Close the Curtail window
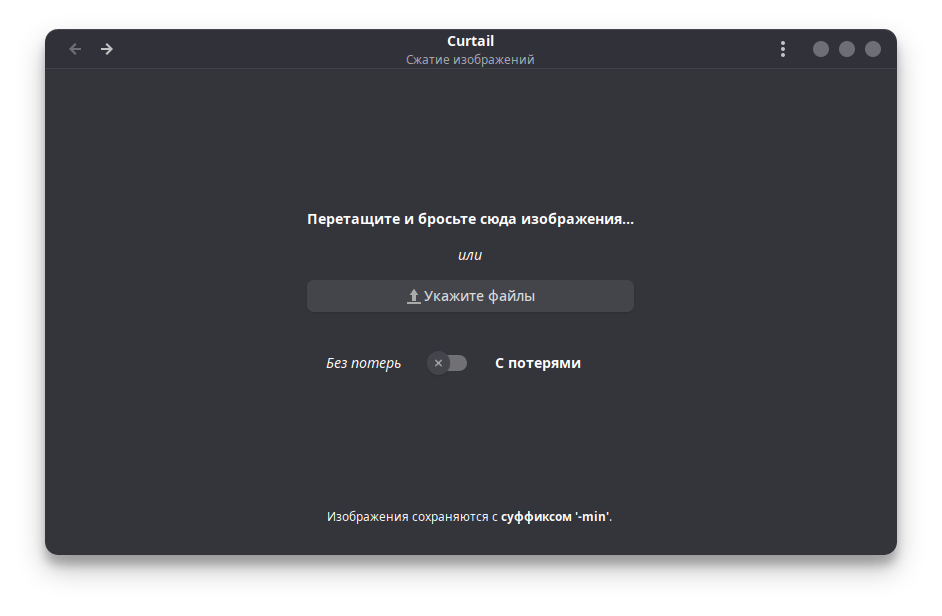 click(x=873, y=49)
